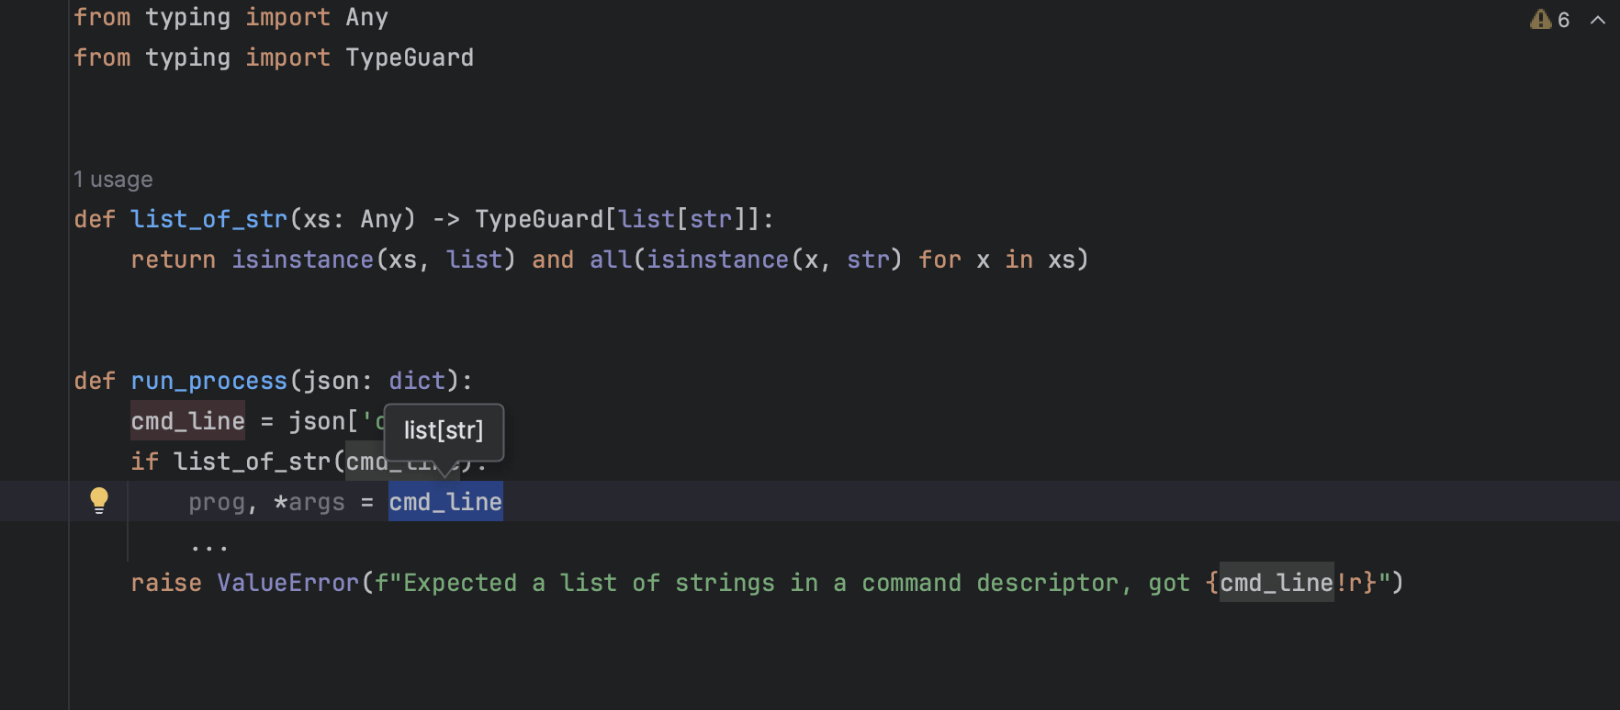
Task: Click the ellipsis placeholder line
Action: (209, 546)
